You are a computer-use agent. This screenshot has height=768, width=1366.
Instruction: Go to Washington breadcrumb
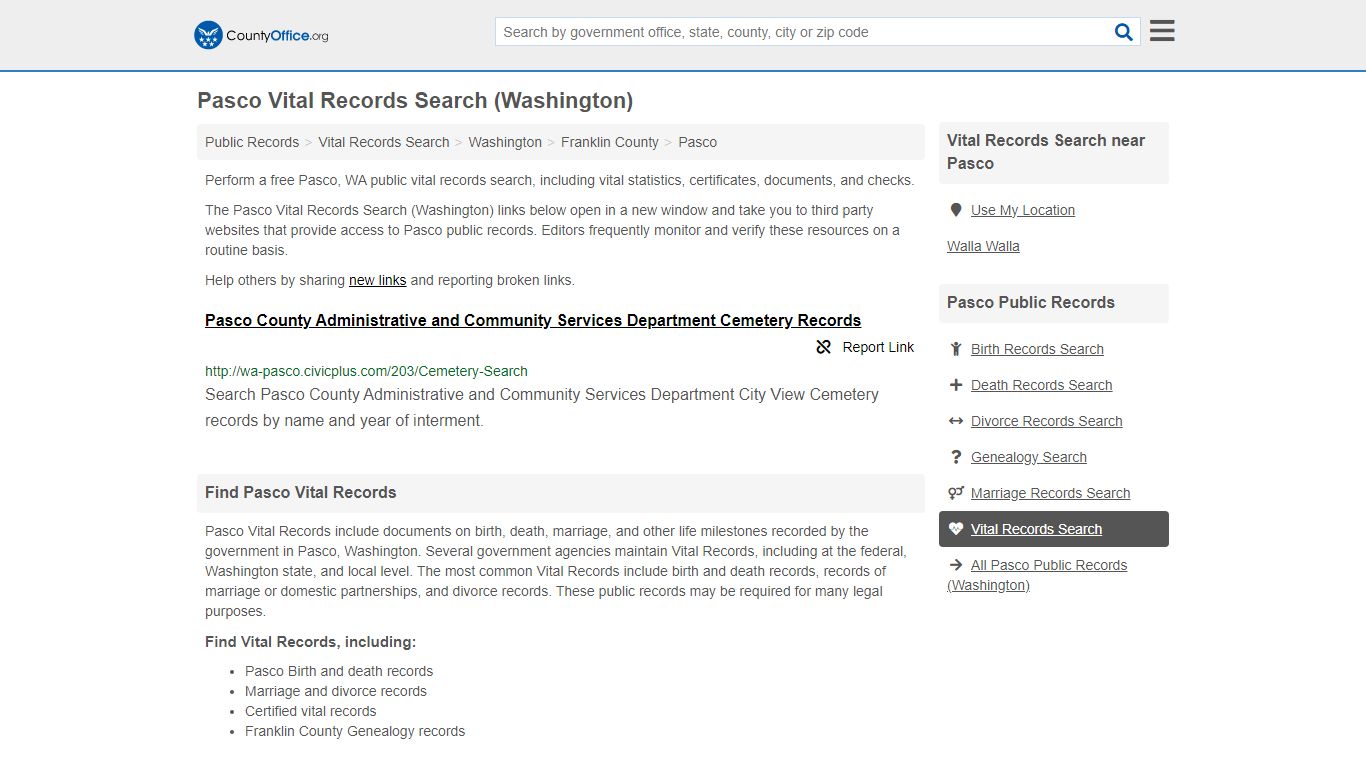505,142
